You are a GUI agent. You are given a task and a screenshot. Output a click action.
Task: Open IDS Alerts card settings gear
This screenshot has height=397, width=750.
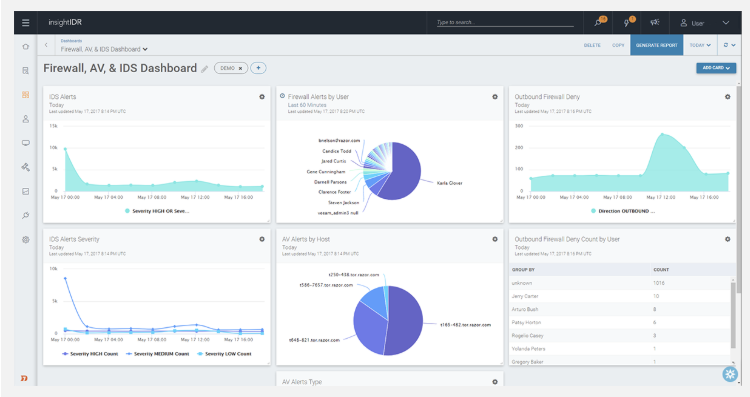(x=262, y=97)
